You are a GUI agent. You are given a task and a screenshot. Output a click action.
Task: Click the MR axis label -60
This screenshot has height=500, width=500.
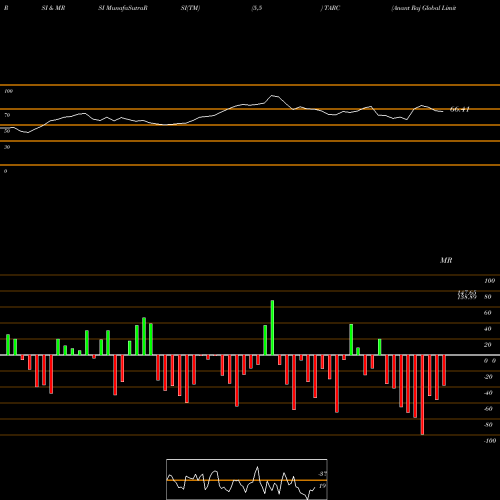tap(488, 409)
